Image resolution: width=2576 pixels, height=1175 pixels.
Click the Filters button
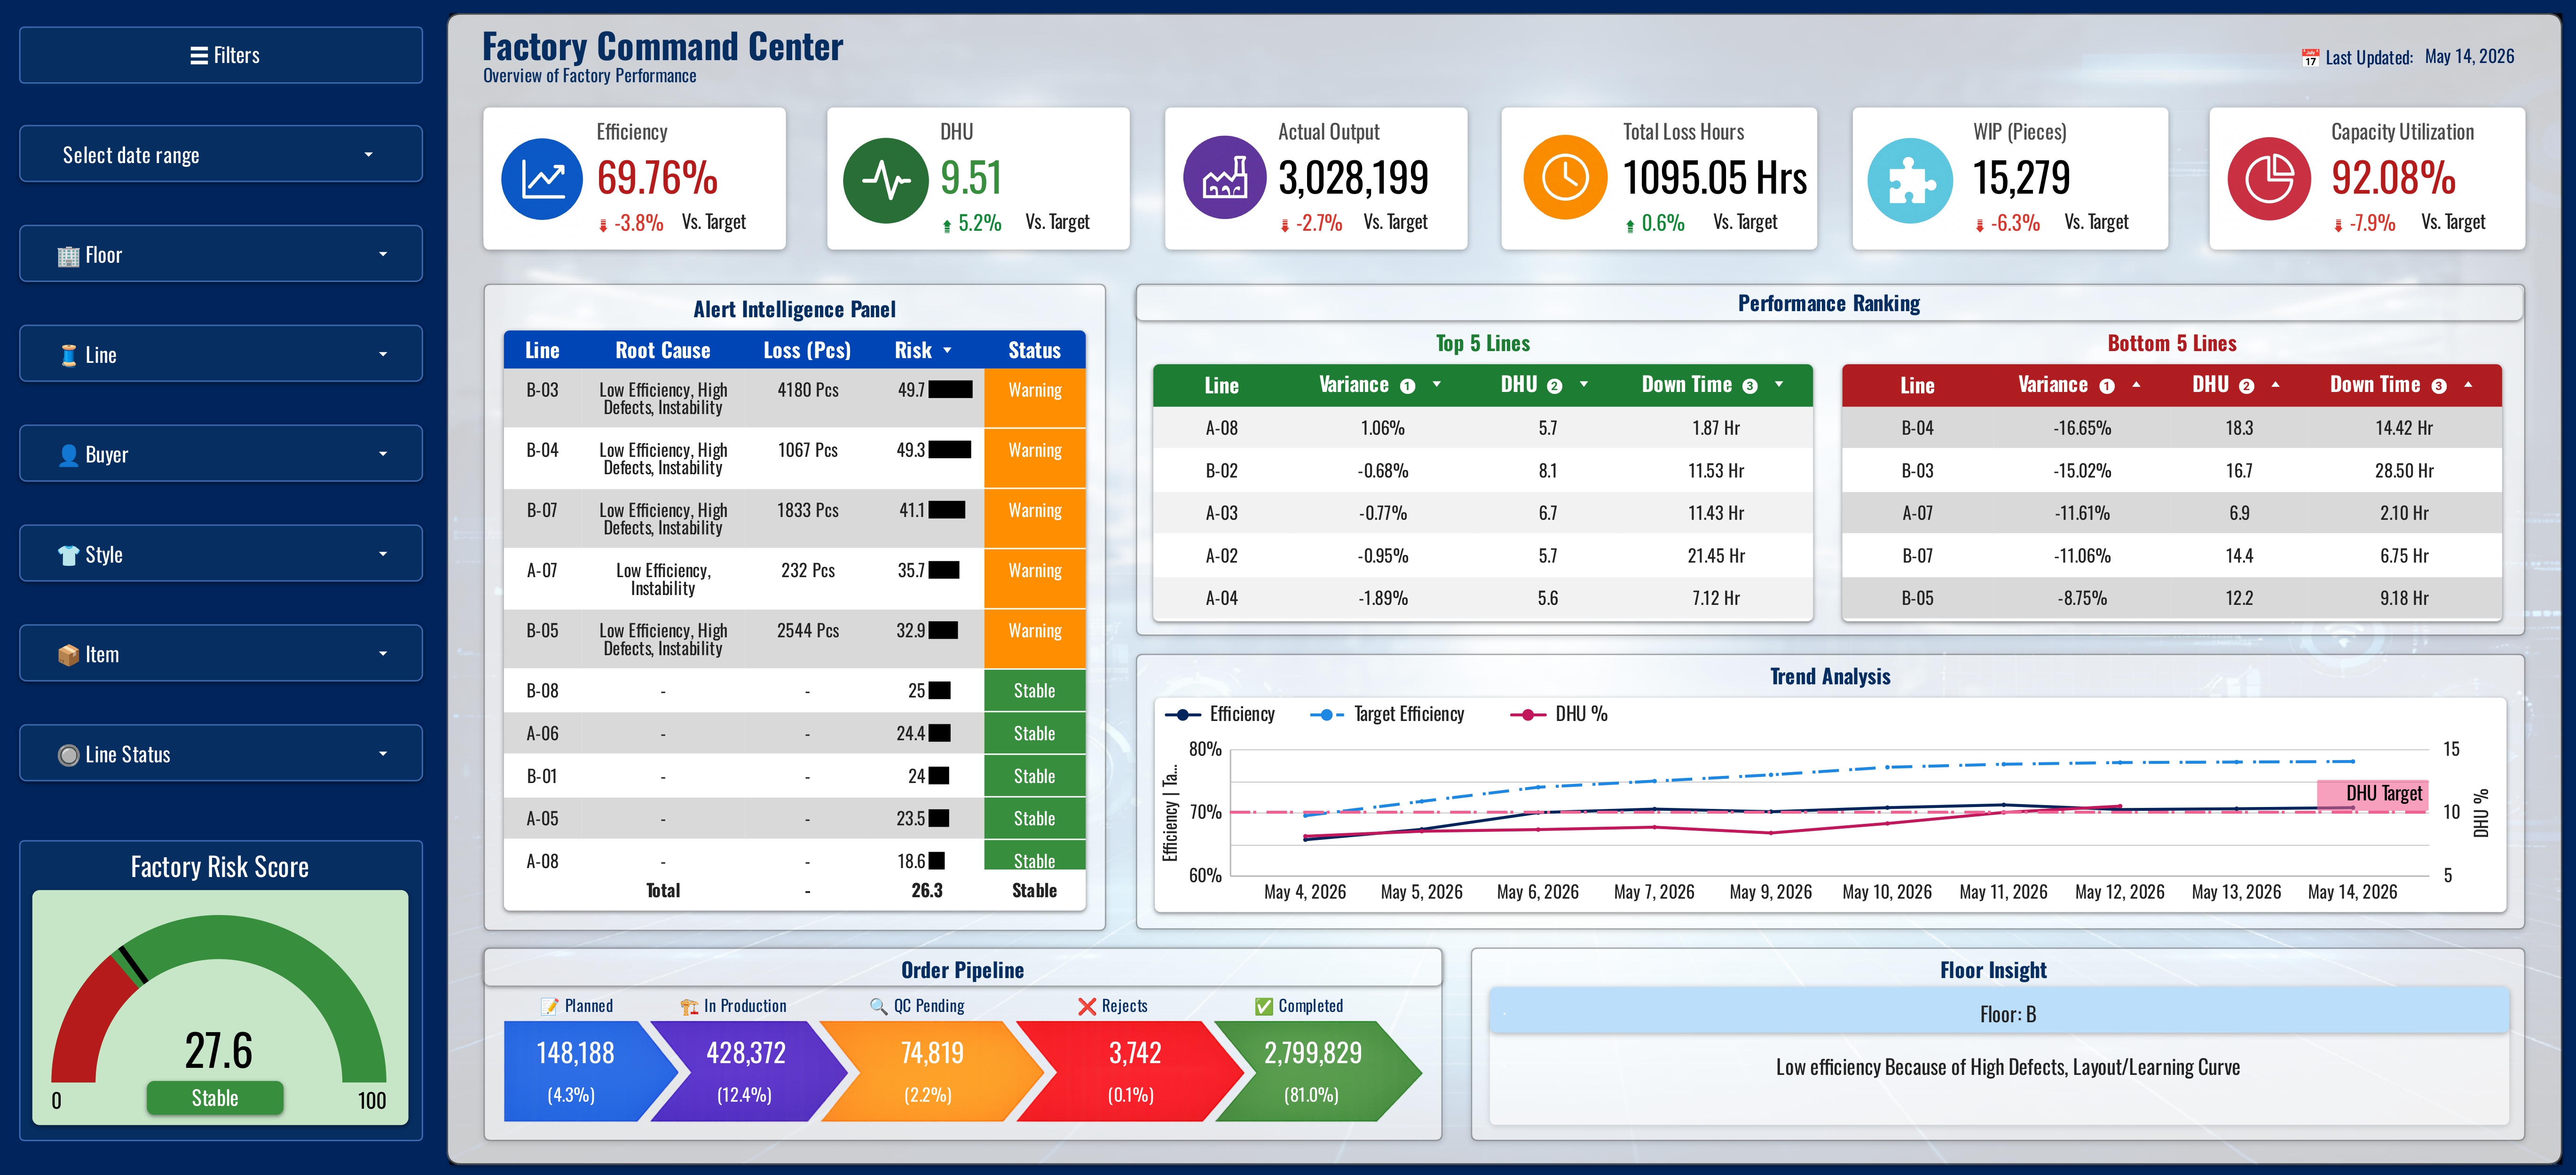pyautogui.click(x=221, y=55)
